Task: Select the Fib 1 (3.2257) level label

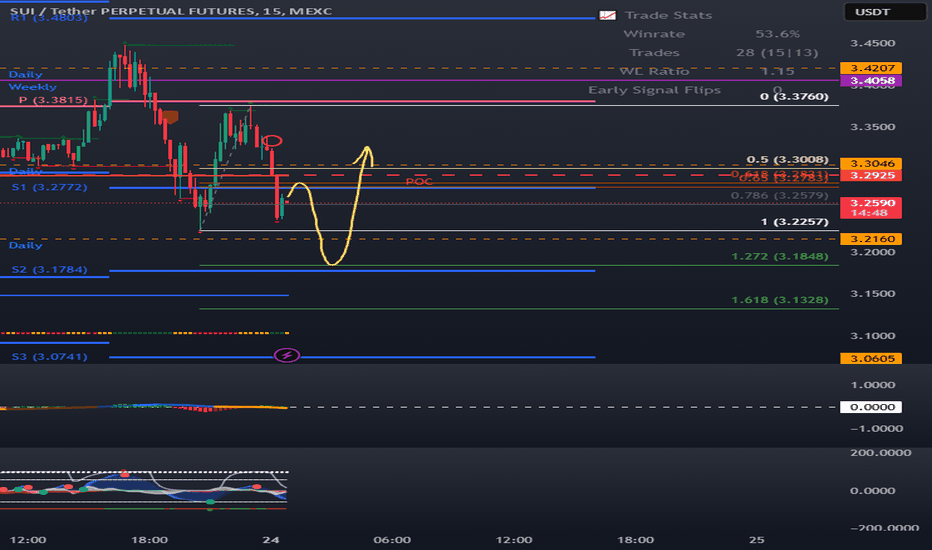Action: [795, 222]
